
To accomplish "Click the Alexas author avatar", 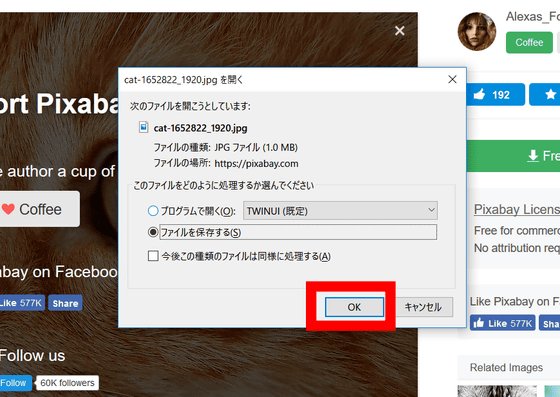I will pyautogui.click(x=477, y=31).
